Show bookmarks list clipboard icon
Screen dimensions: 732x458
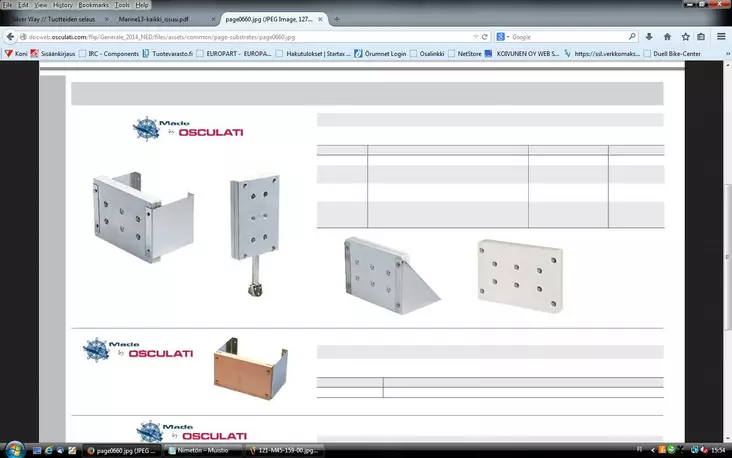701,37
